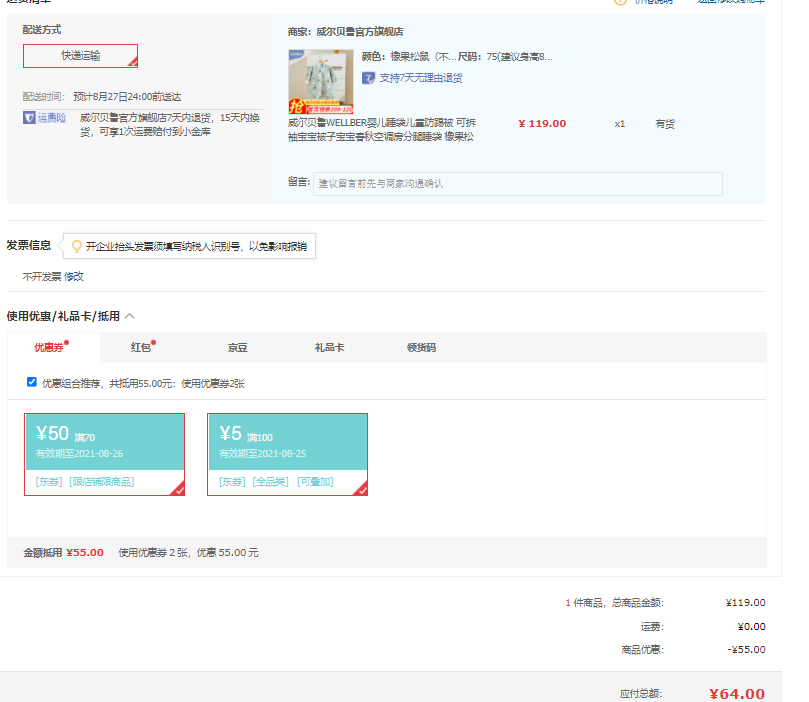Click the 不开发票 invoice status text

(x=42, y=277)
